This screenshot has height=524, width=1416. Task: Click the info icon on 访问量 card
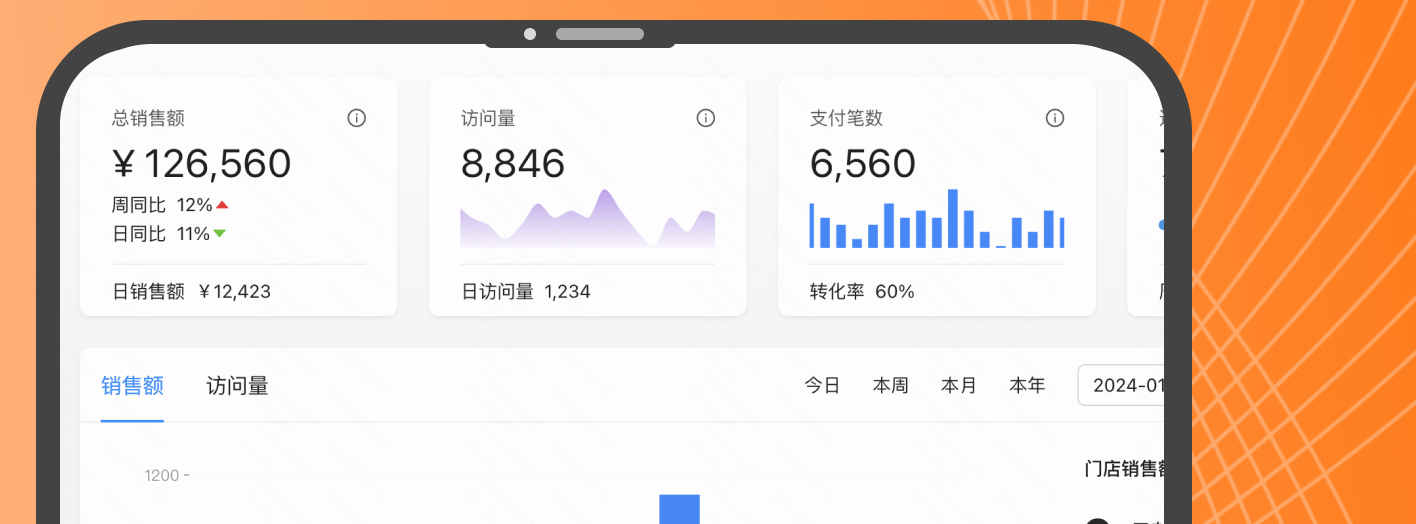(x=705, y=118)
